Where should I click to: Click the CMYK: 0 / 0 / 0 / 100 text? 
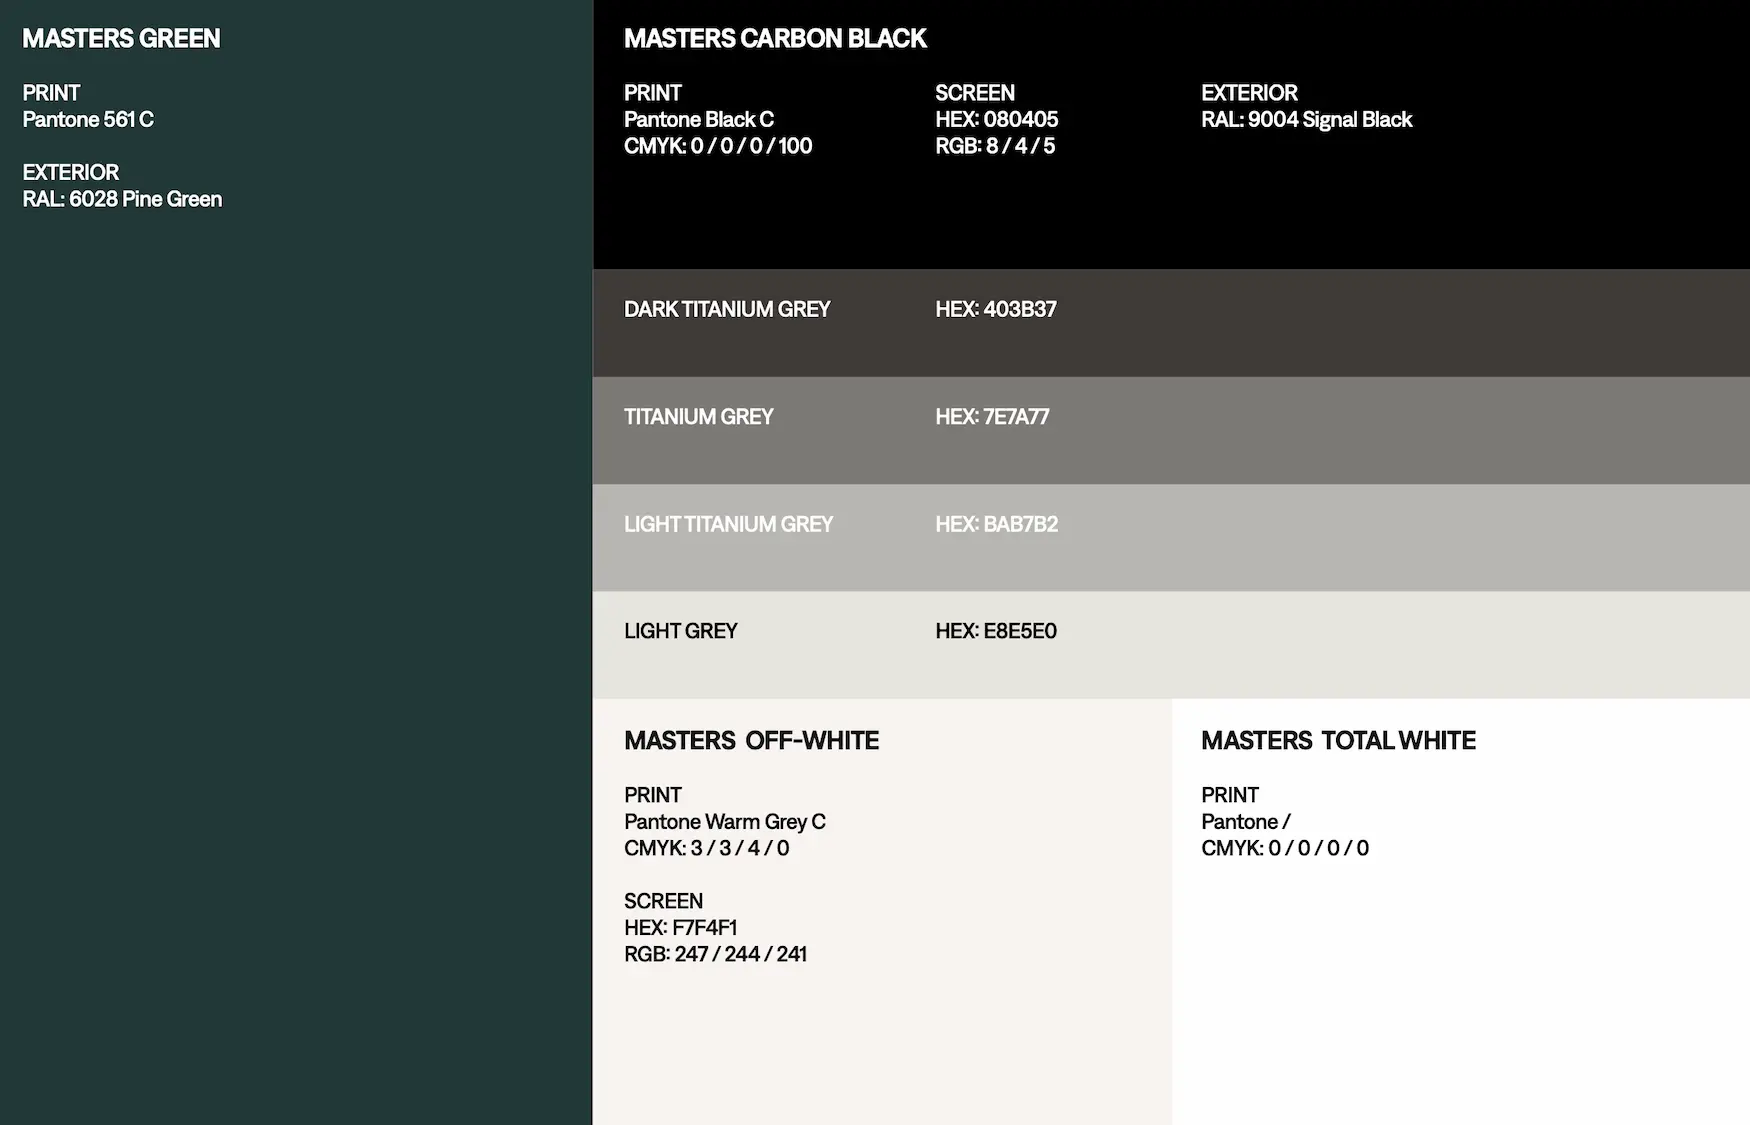click(718, 146)
